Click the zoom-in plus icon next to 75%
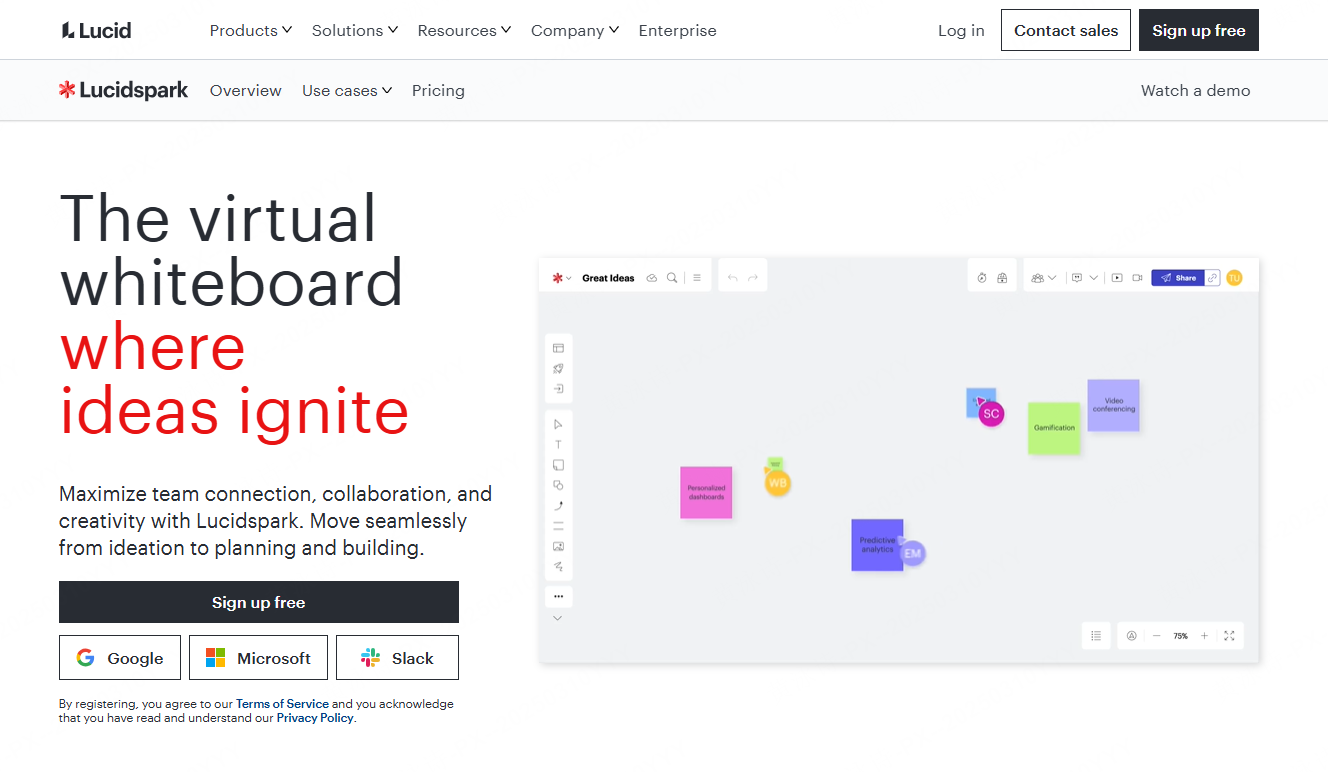The width and height of the screenshot is (1328, 772). pos(1204,636)
